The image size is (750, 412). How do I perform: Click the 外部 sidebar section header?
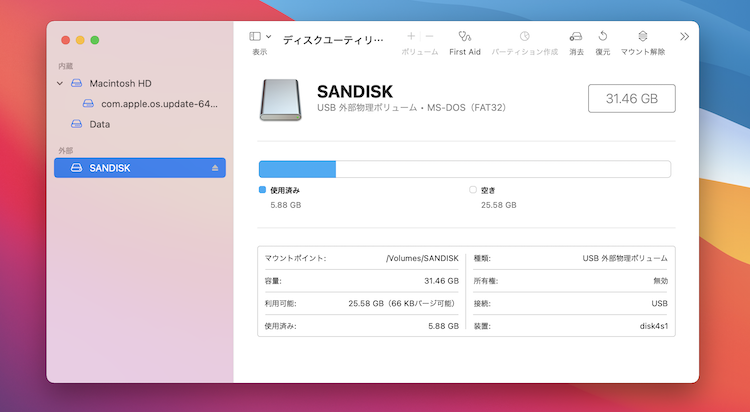click(66, 151)
